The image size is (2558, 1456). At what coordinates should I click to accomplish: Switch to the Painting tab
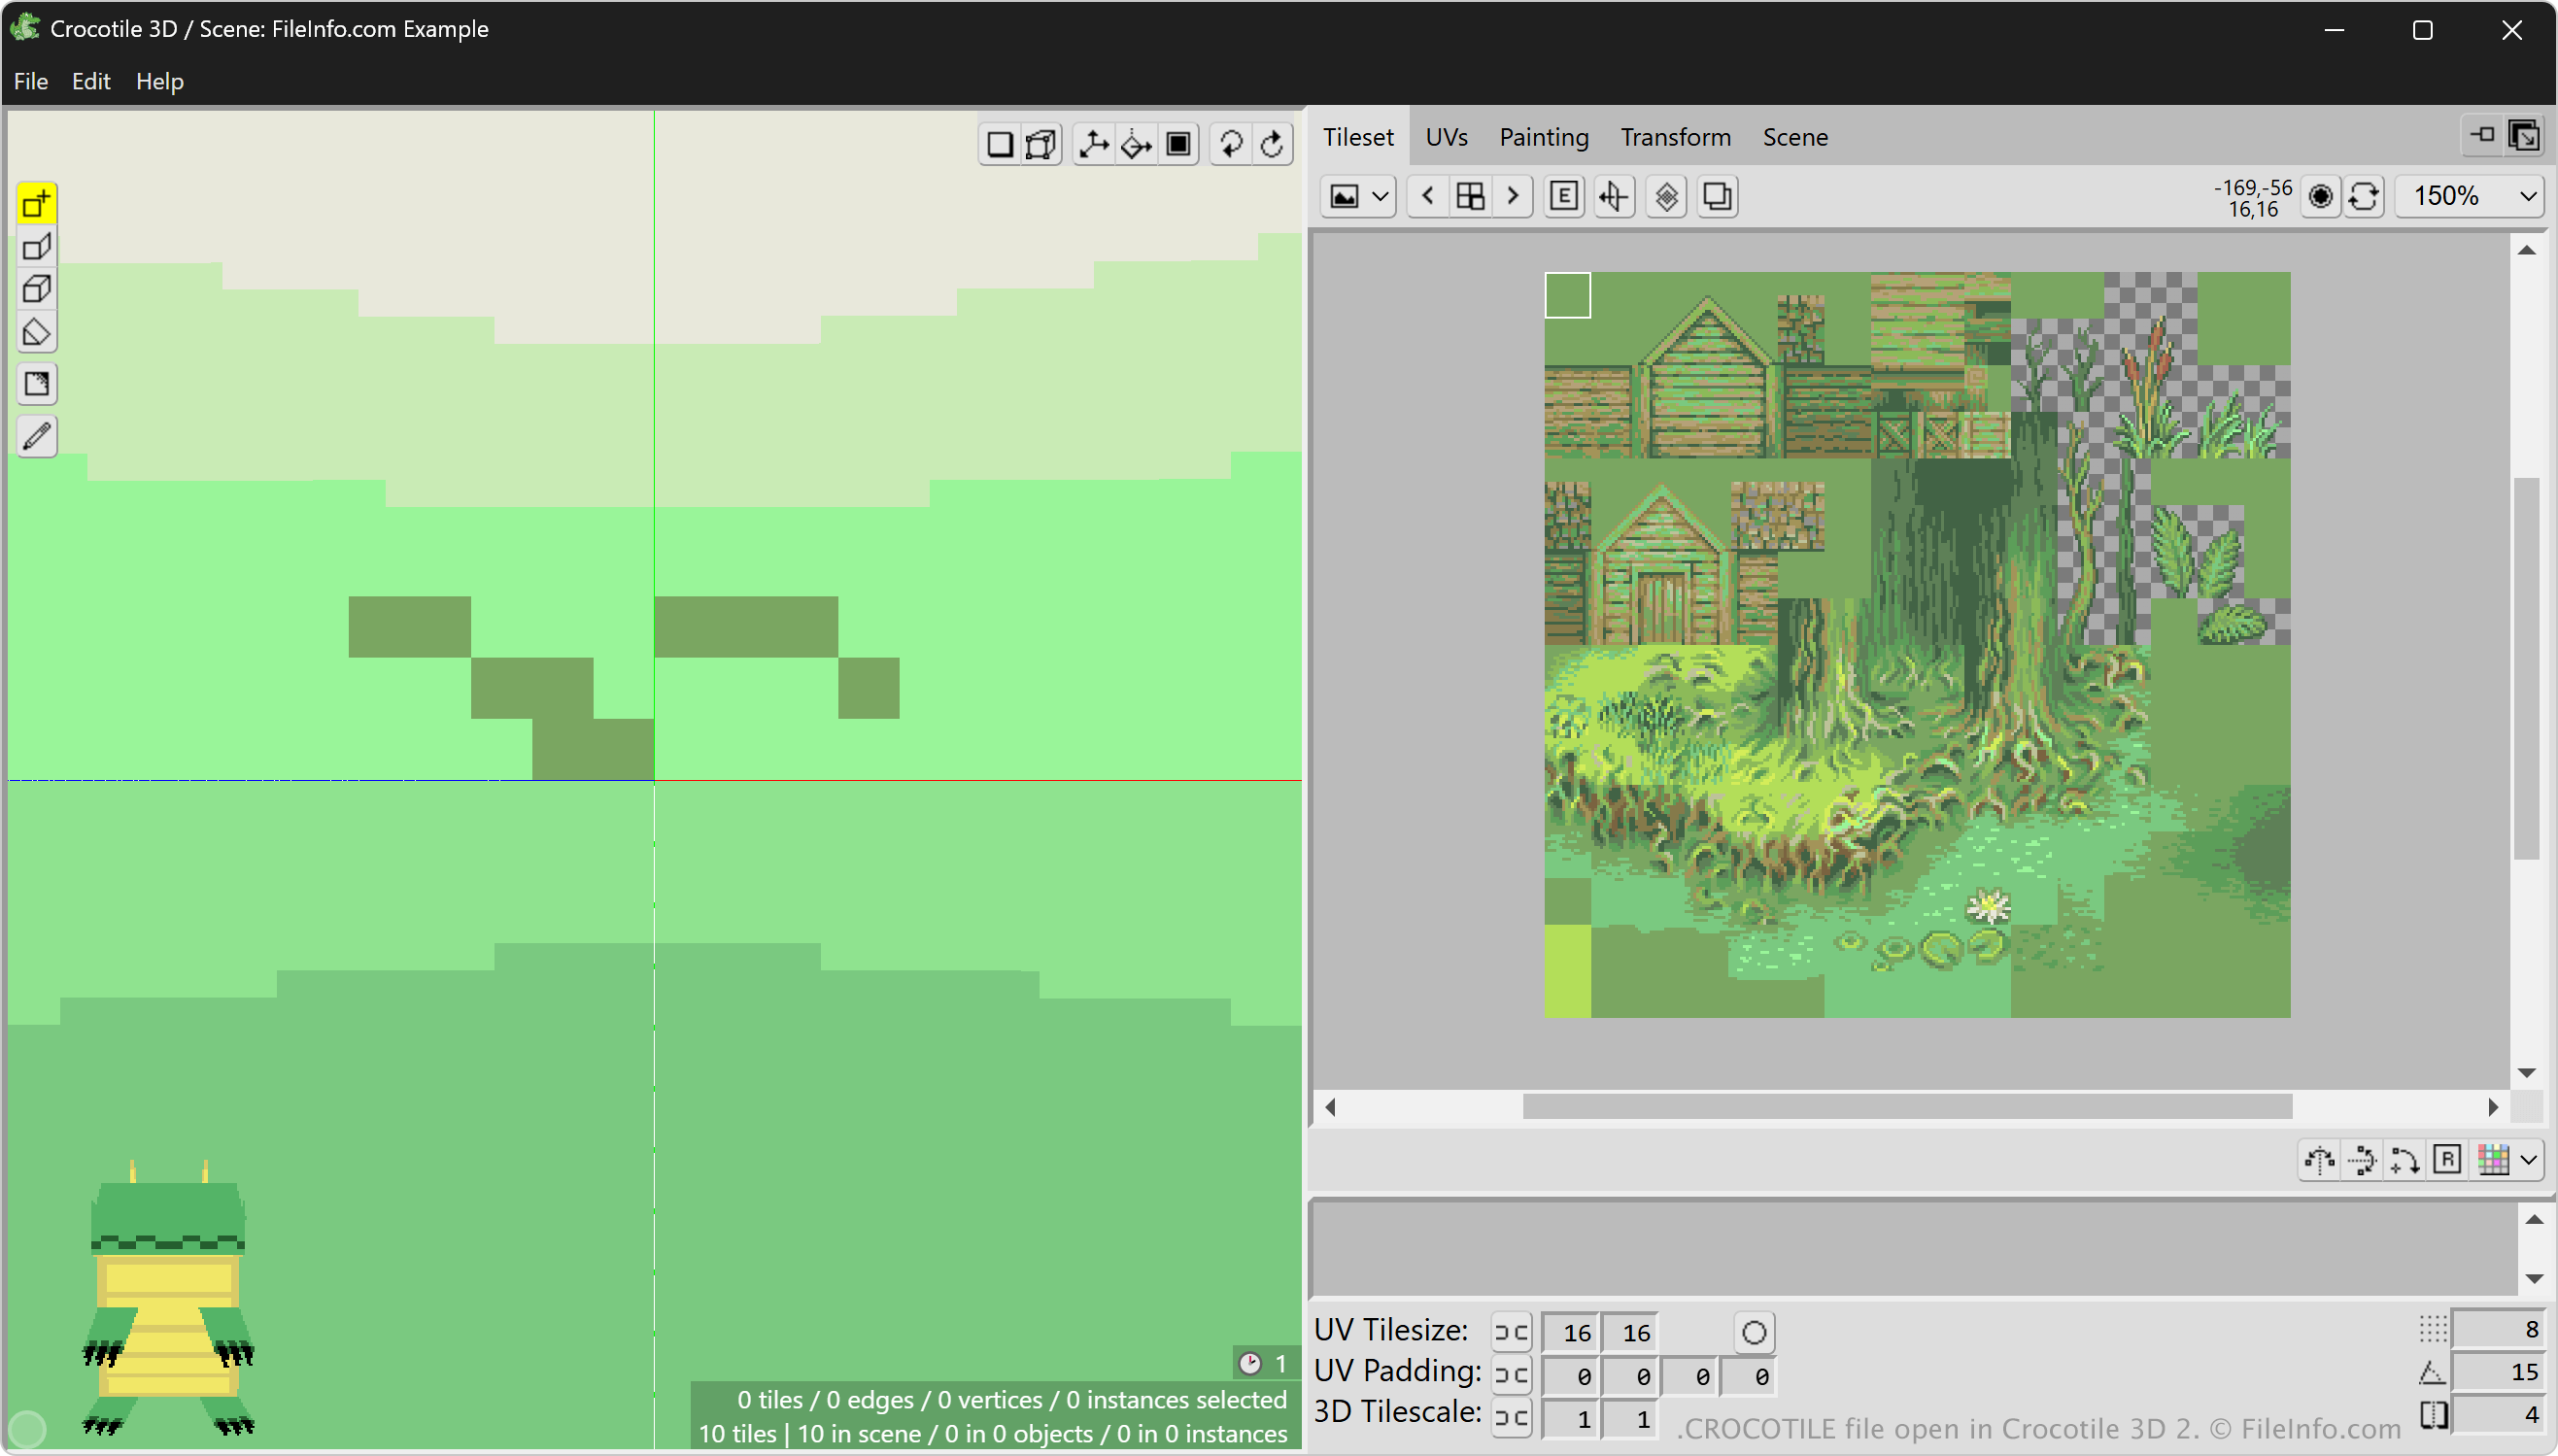(1543, 137)
